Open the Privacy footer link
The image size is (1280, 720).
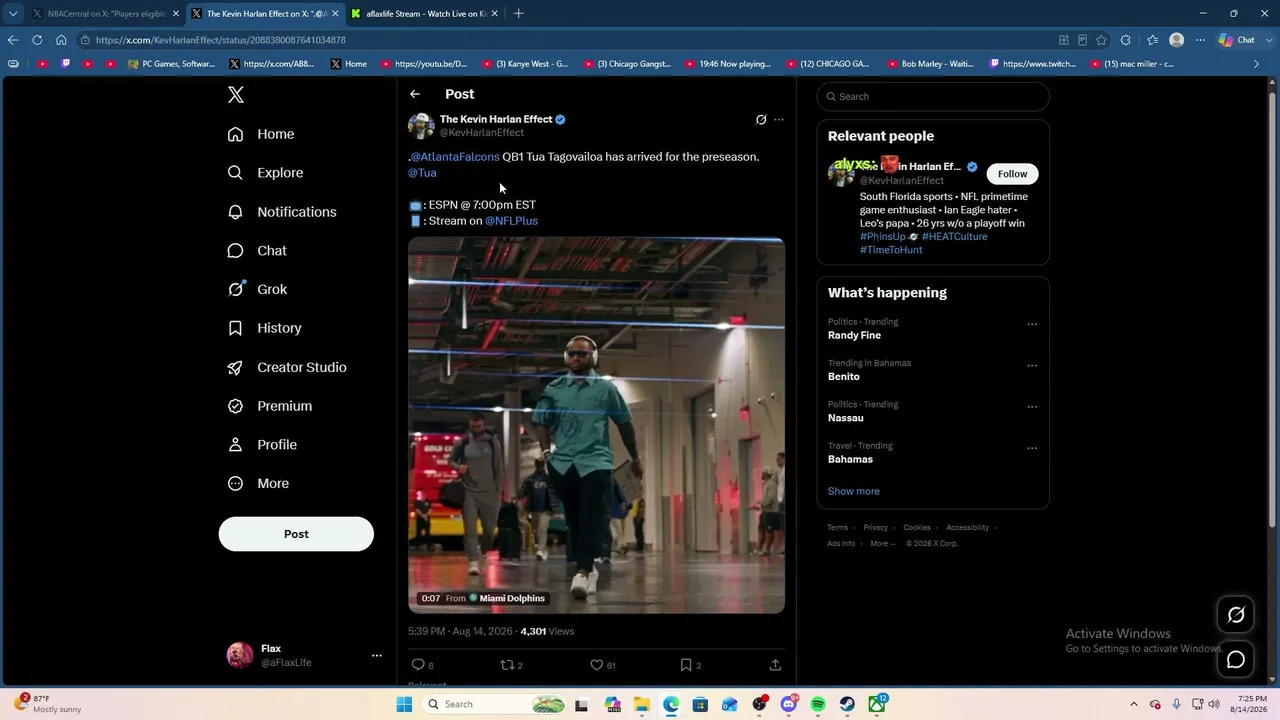[876, 528]
